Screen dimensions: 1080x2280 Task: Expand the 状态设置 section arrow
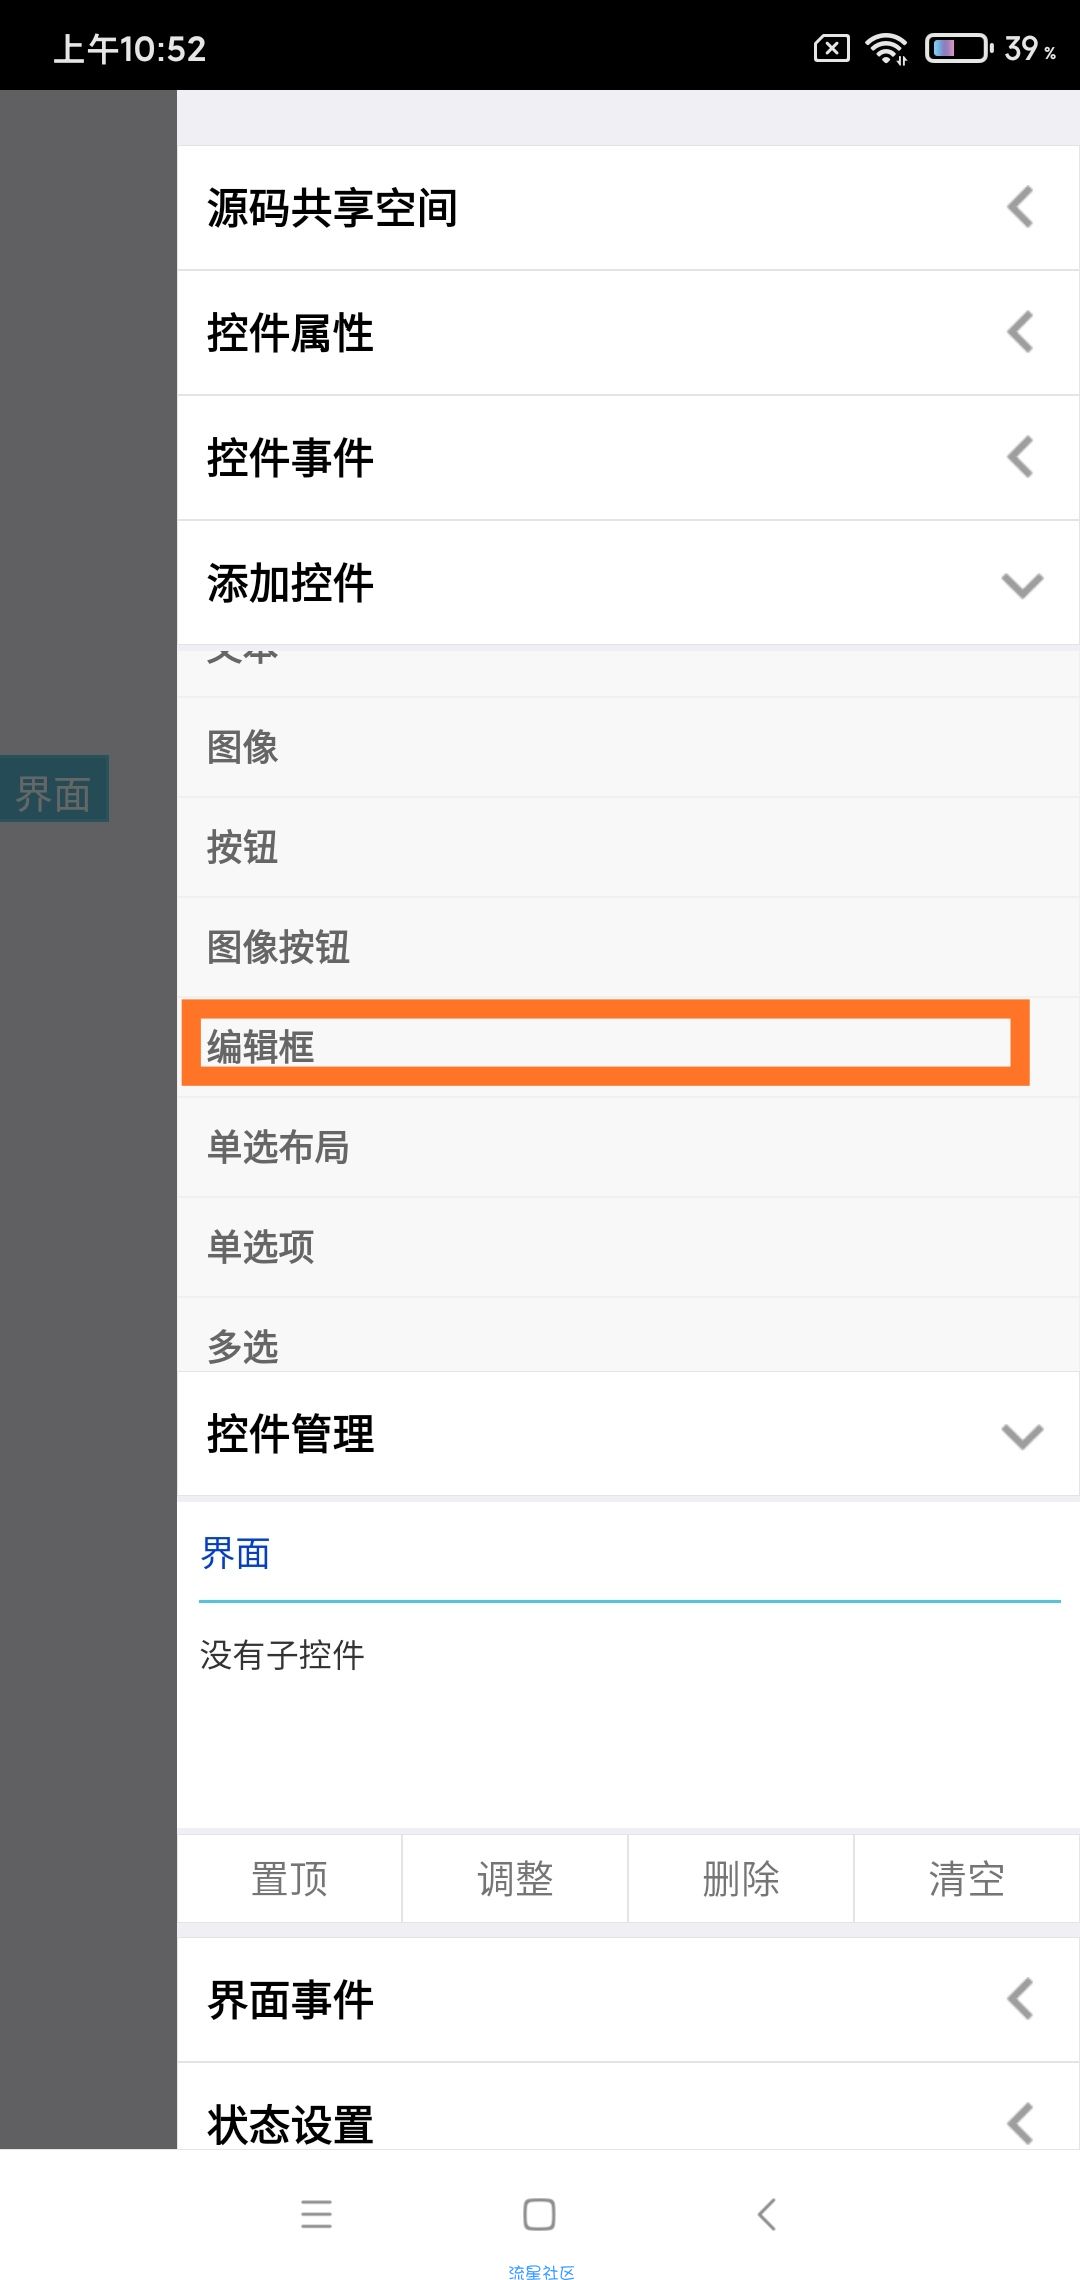(x=1020, y=2122)
